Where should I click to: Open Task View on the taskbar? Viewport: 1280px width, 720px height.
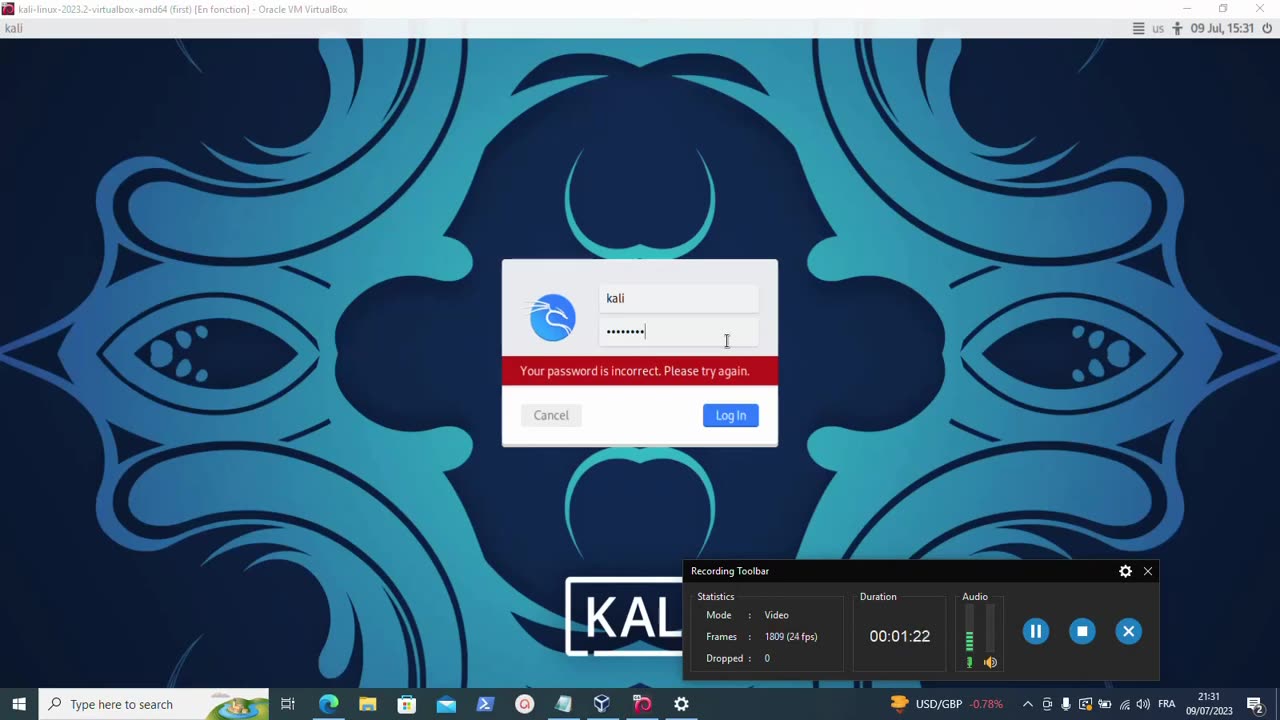[x=288, y=704]
